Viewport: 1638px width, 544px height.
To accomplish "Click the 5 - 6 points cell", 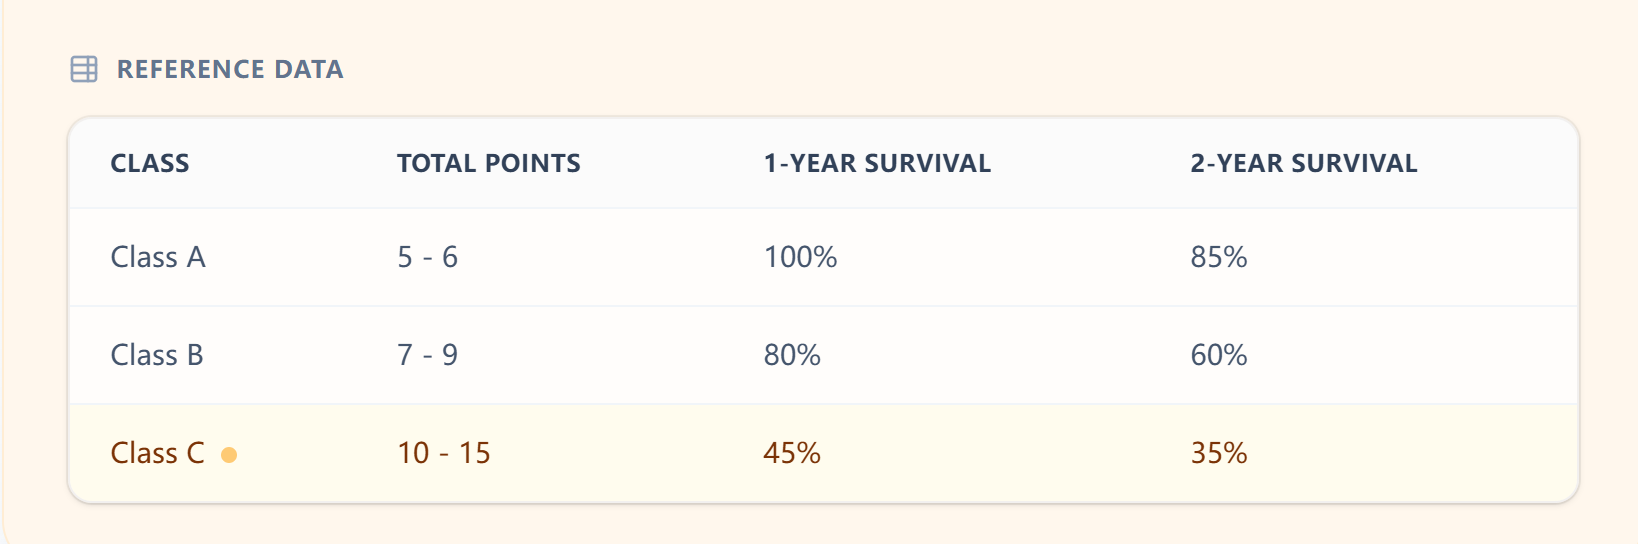I will pyautogui.click(x=427, y=257).
